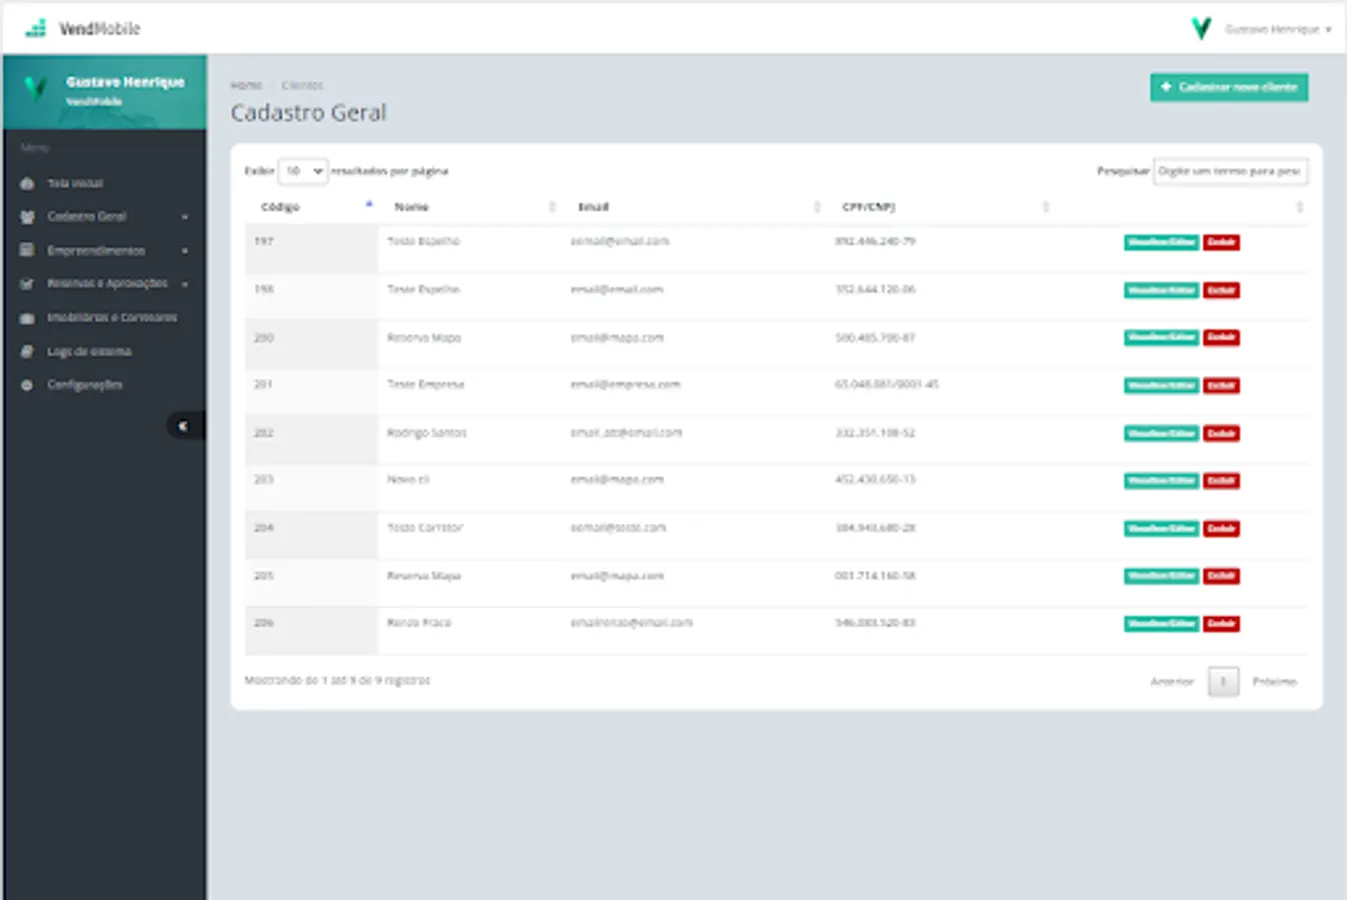Click the Home breadcrumb link
Viewport: 1347px width, 900px height.
click(246, 86)
